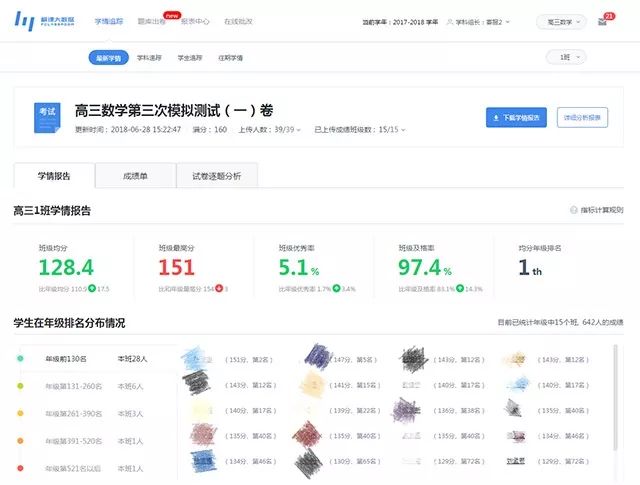Screen dimensions: 640x485
Task: Click the blue logo at top left
Action: pos(44,21)
